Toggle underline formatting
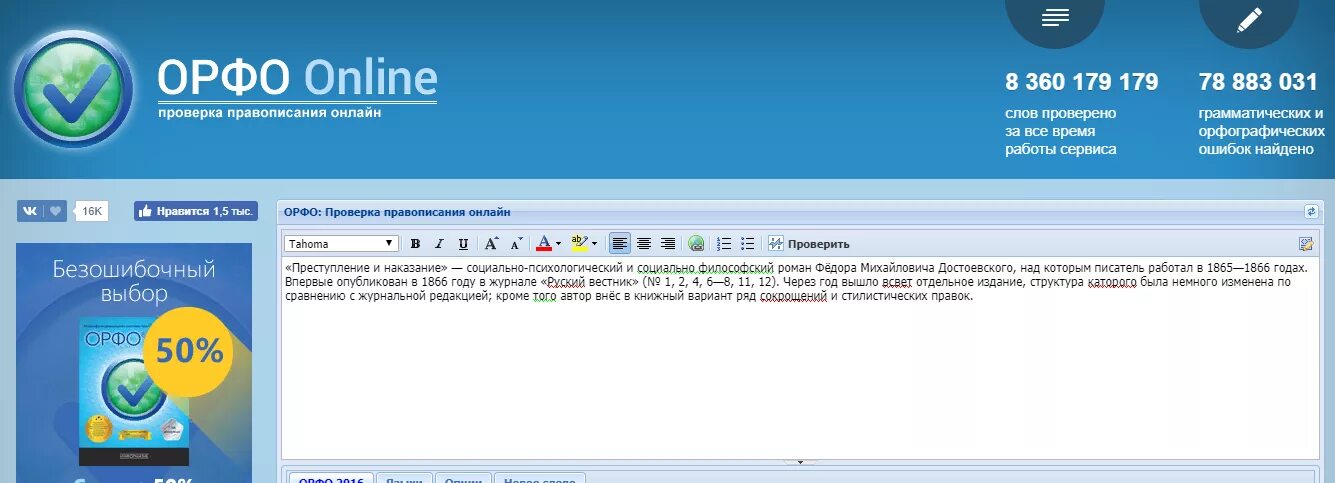Image resolution: width=1335 pixels, height=483 pixels. point(463,243)
